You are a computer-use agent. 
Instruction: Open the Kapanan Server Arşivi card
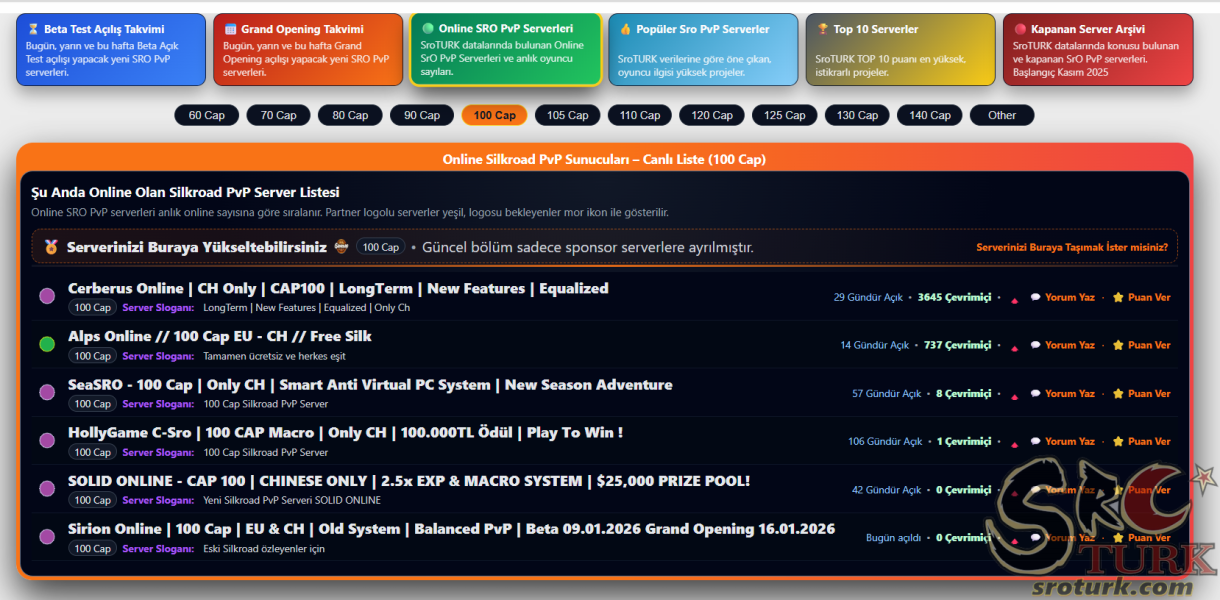1097,49
